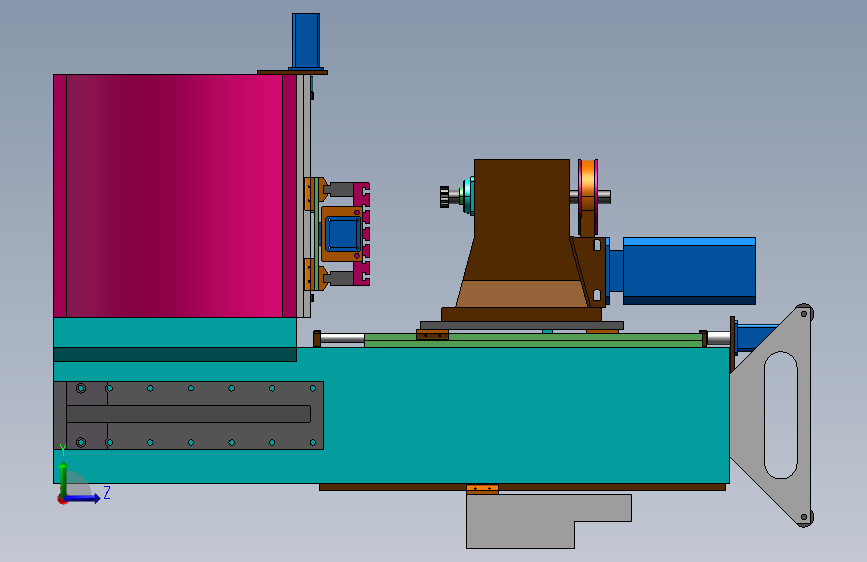The height and width of the screenshot is (562, 867).
Task: Select the blue Z axis arrow of triad
Action: click(83, 498)
